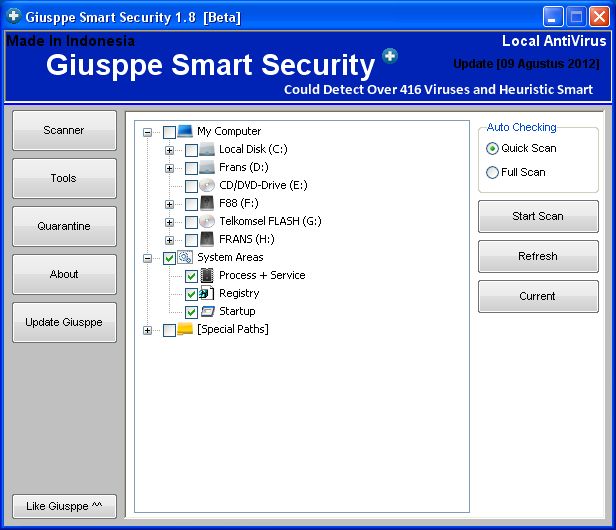Image resolution: width=616 pixels, height=530 pixels.
Task: Click the Telkomsel FLASH (G:) disc icon
Action: coord(207,221)
